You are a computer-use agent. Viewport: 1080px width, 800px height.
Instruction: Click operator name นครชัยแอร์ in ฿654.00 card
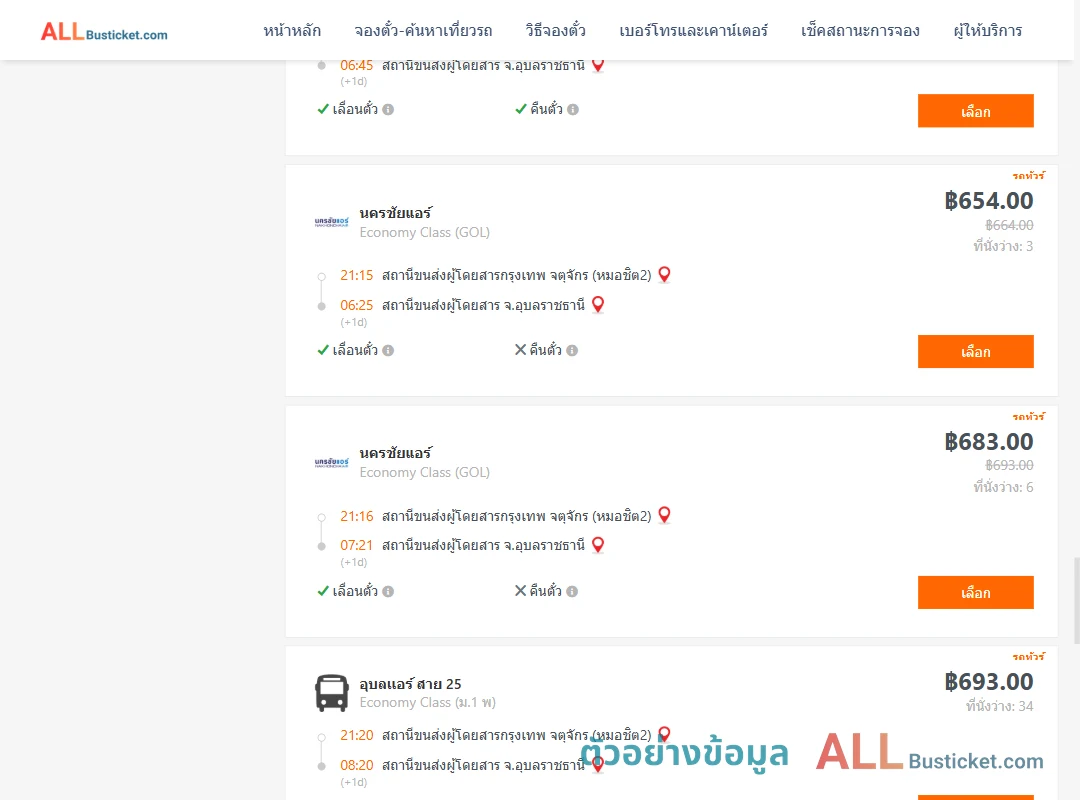(x=395, y=213)
